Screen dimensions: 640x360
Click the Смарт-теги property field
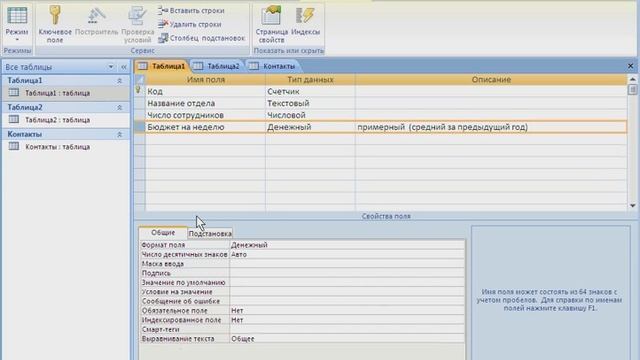[347, 329]
